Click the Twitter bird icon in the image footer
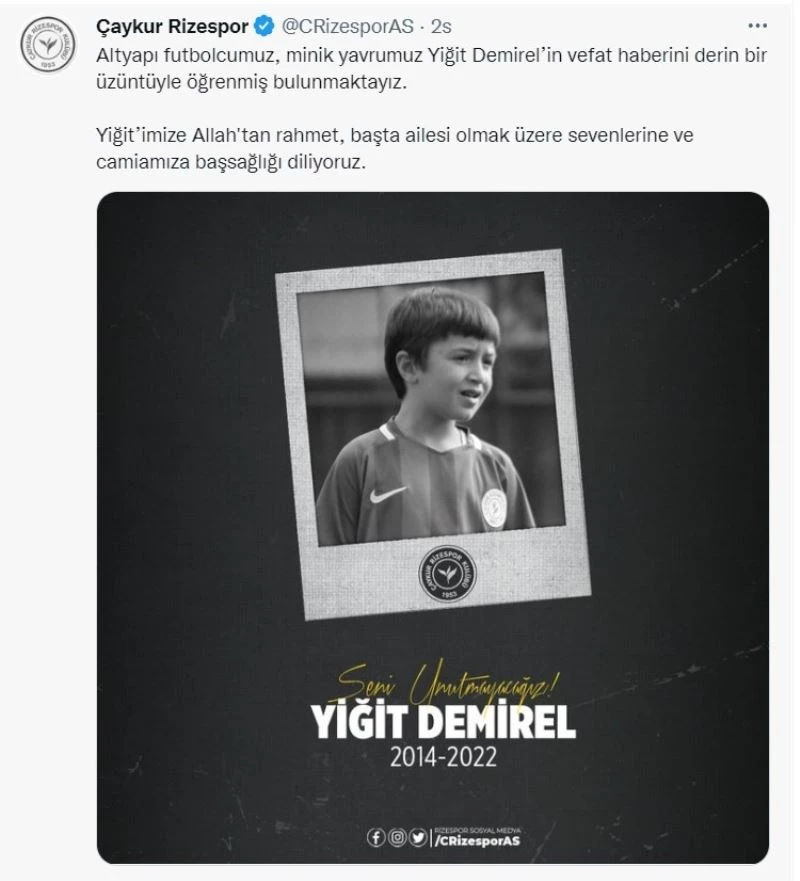Viewport: 800px width, 881px height. [x=418, y=838]
